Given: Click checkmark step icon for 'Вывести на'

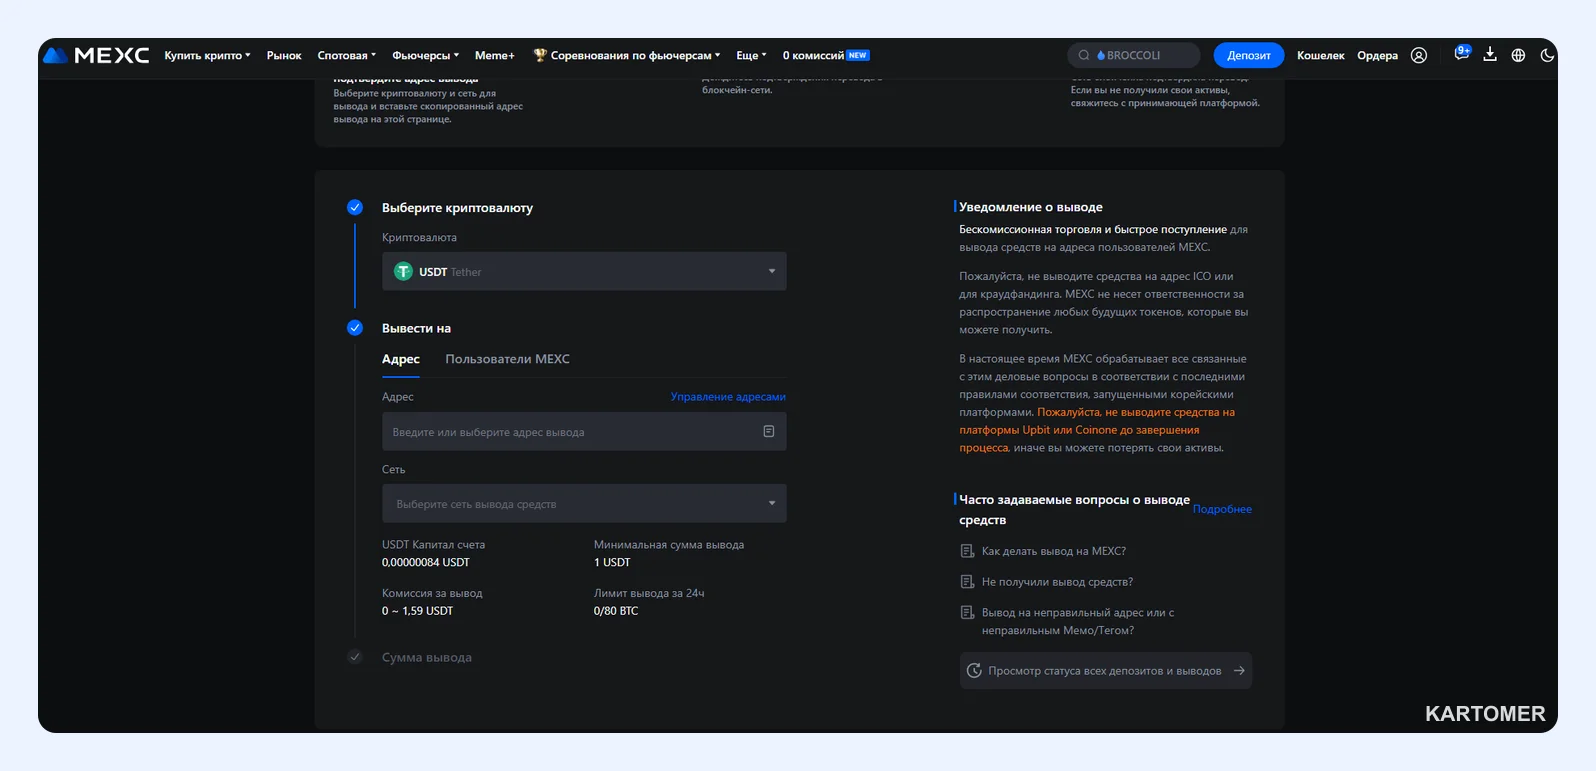Looking at the screenshot, I should pos(355,328).
